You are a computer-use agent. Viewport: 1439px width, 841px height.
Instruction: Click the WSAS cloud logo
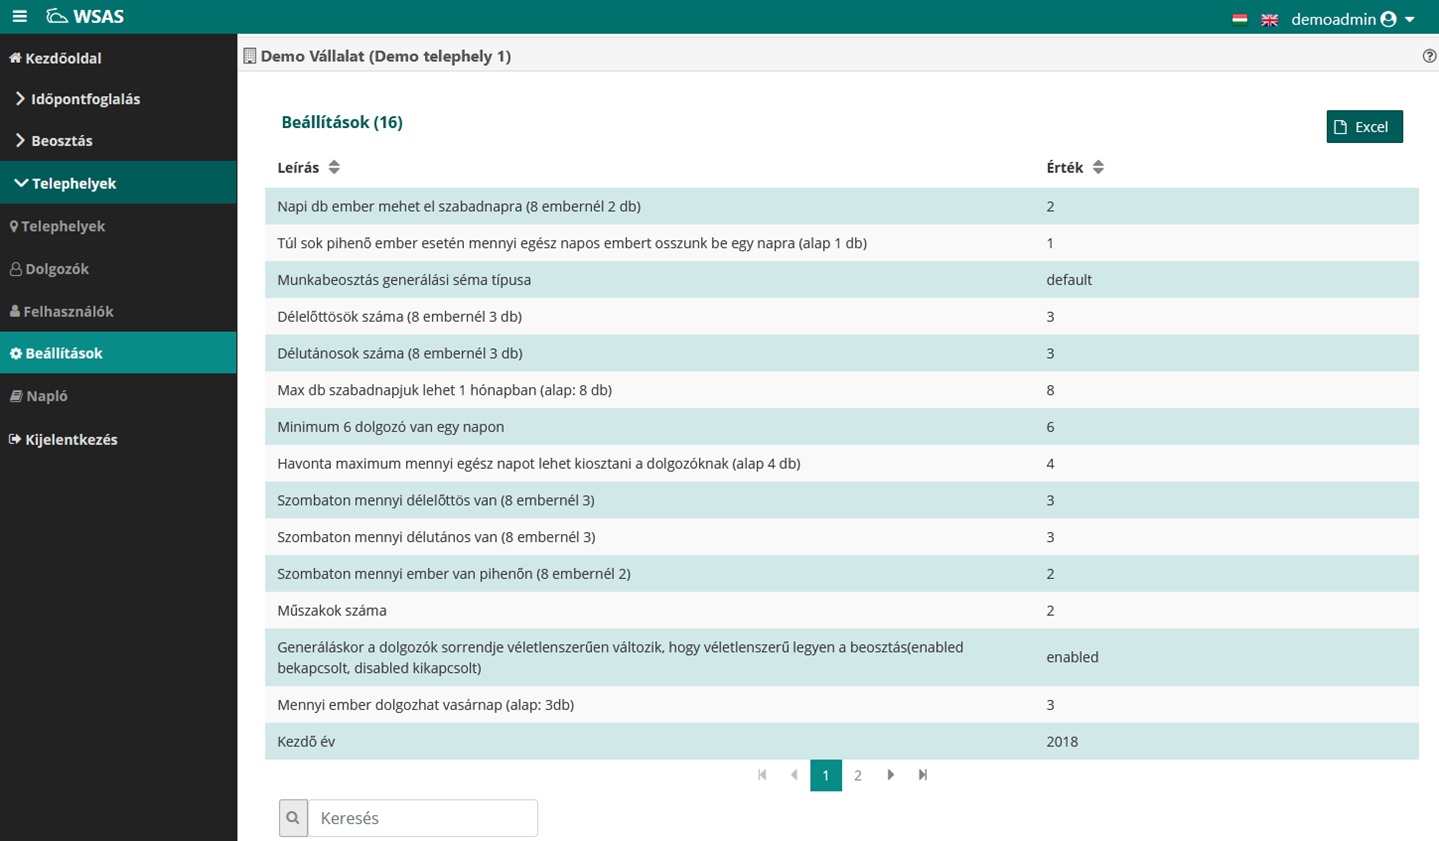tap(58, 17)
